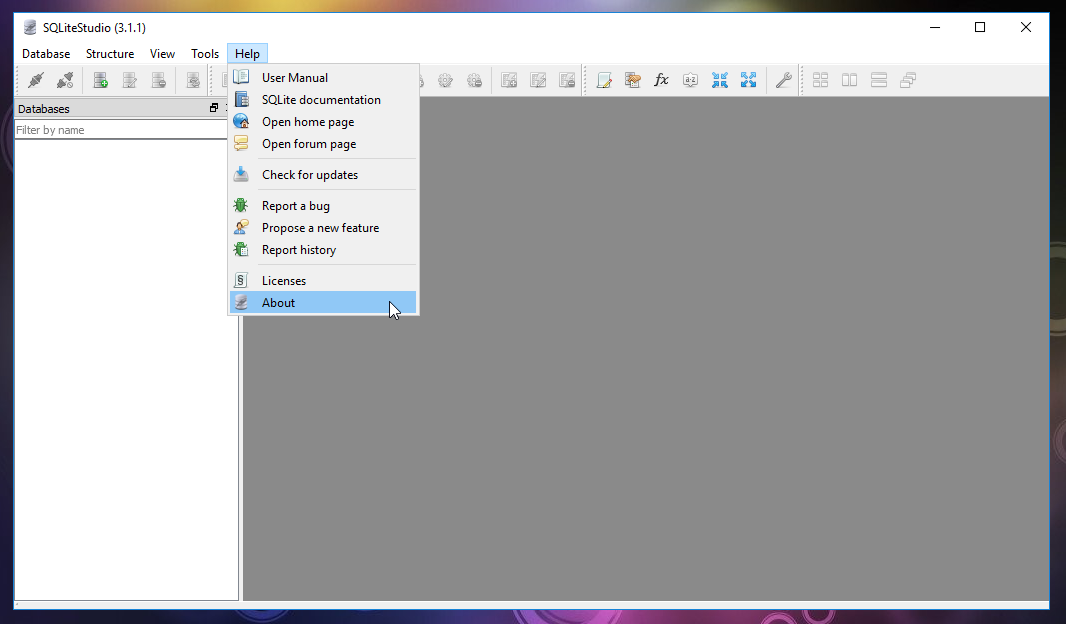Viewport: 1066px width, 624px height.
Task: Open the collations editor a-z icon
Action: coord(691,80)
